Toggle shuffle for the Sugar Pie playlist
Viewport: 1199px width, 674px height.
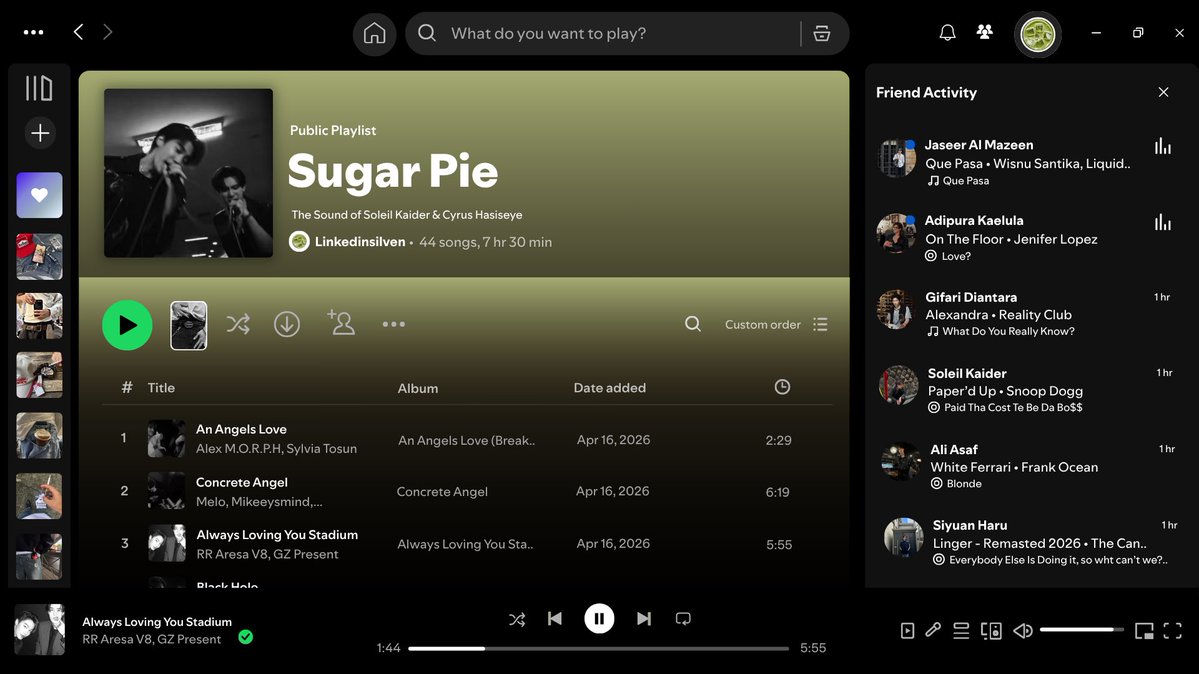[x=238, y=324]
